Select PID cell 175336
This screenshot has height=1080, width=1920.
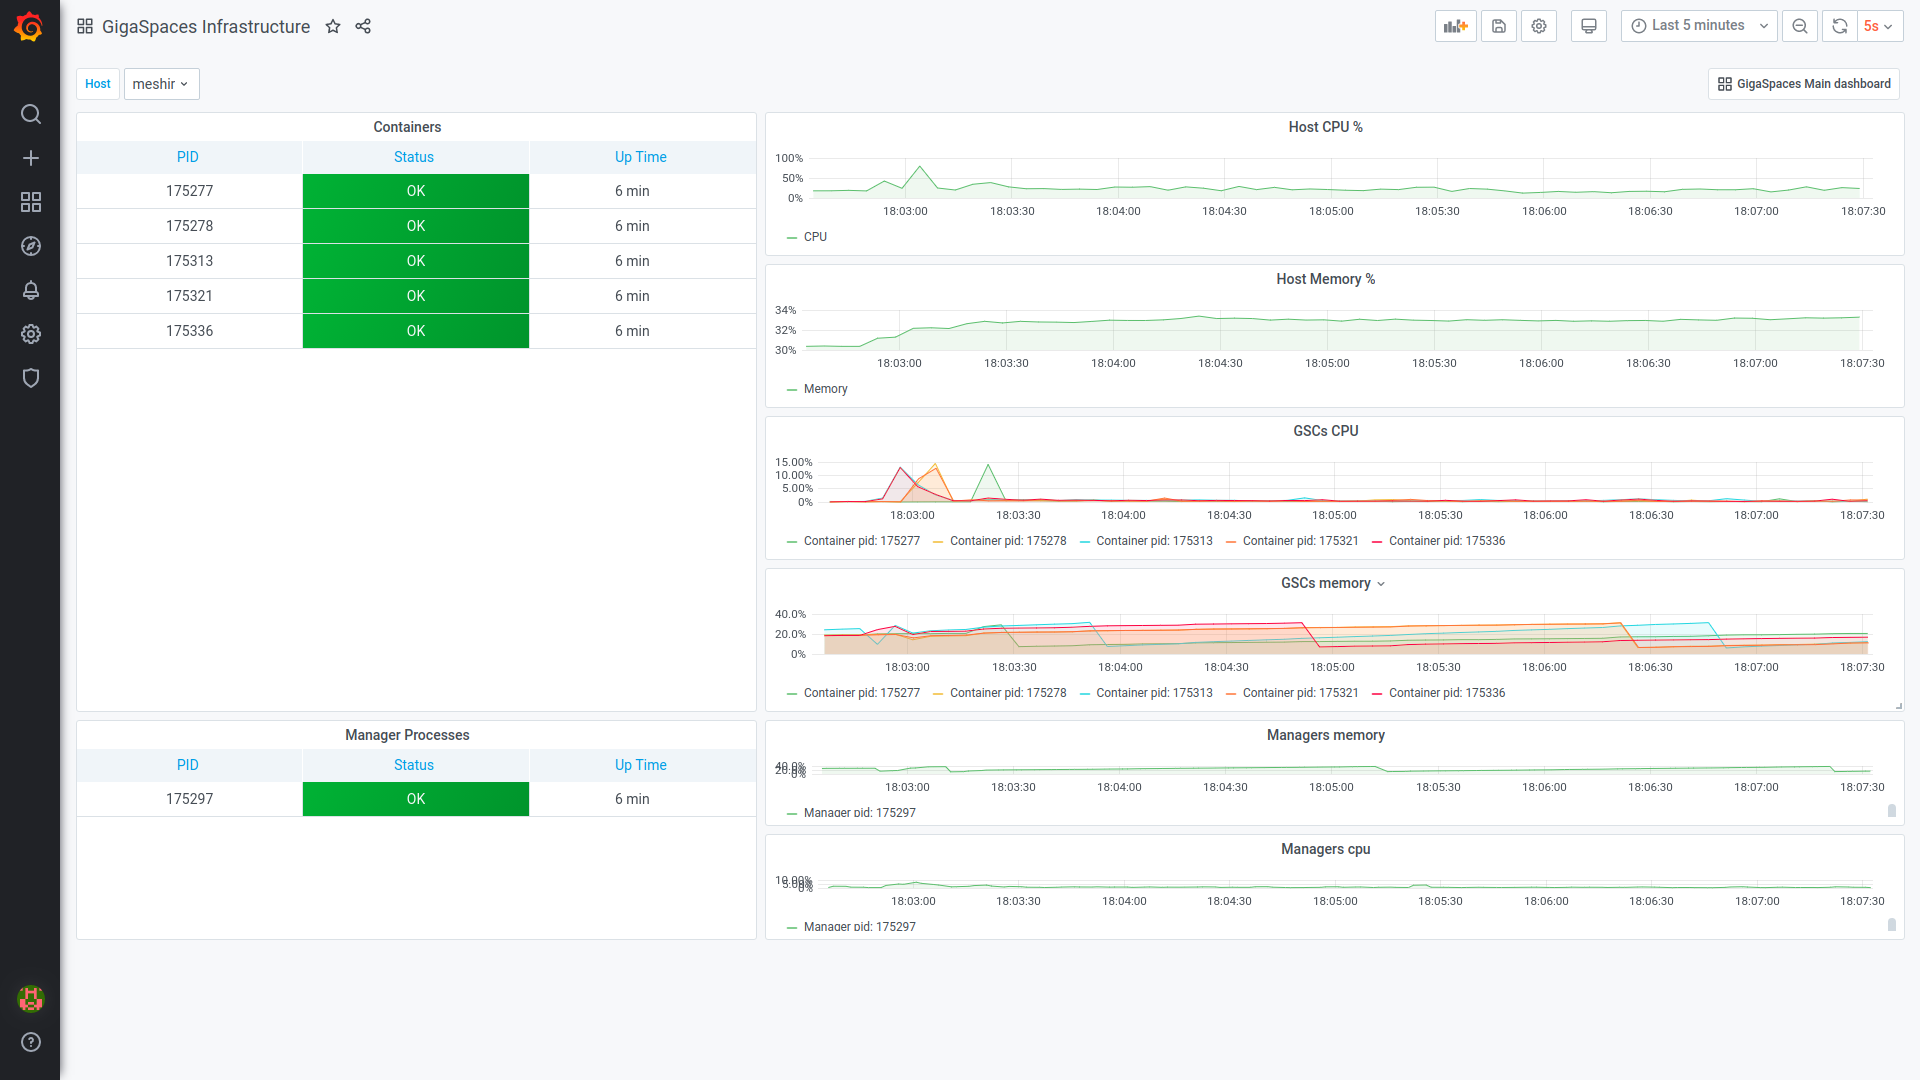189,331
